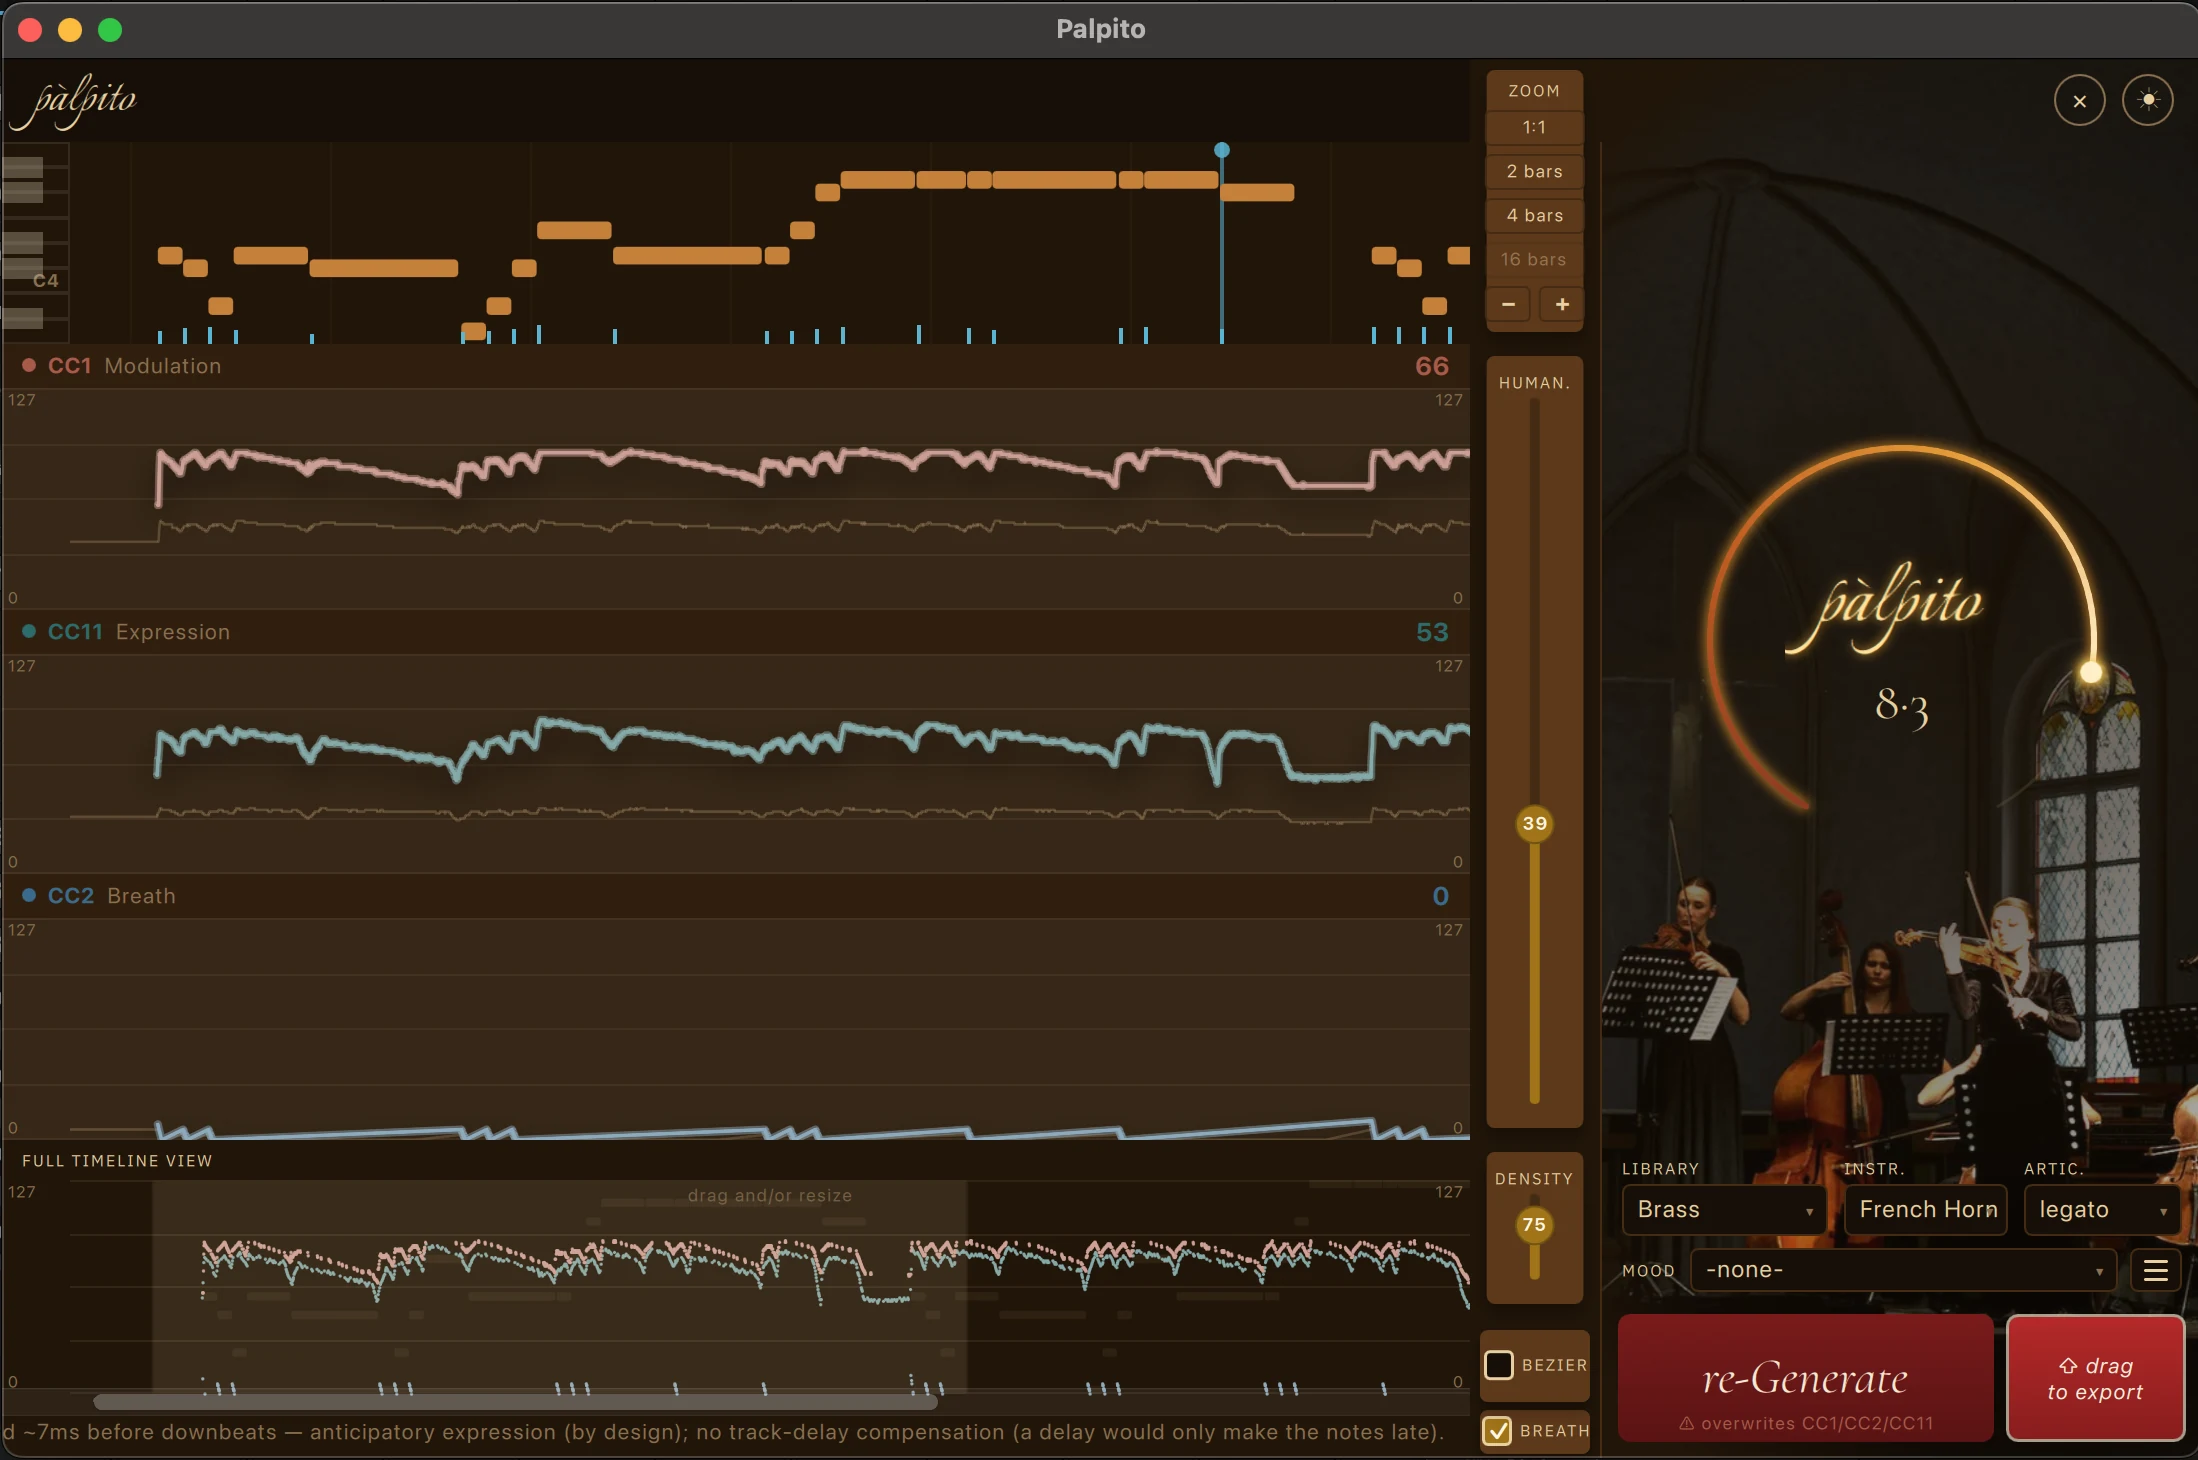Click the re-Generate button
2198x1460 pixels.
click(x=1805, y=1378)
